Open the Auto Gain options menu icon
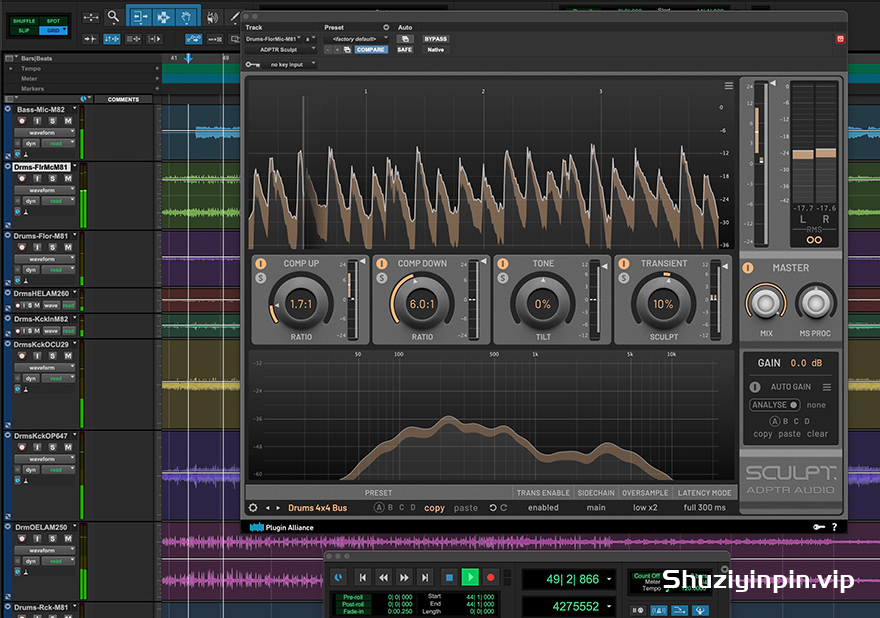Viewport: 880px width, 618px height. pos(827,387)
